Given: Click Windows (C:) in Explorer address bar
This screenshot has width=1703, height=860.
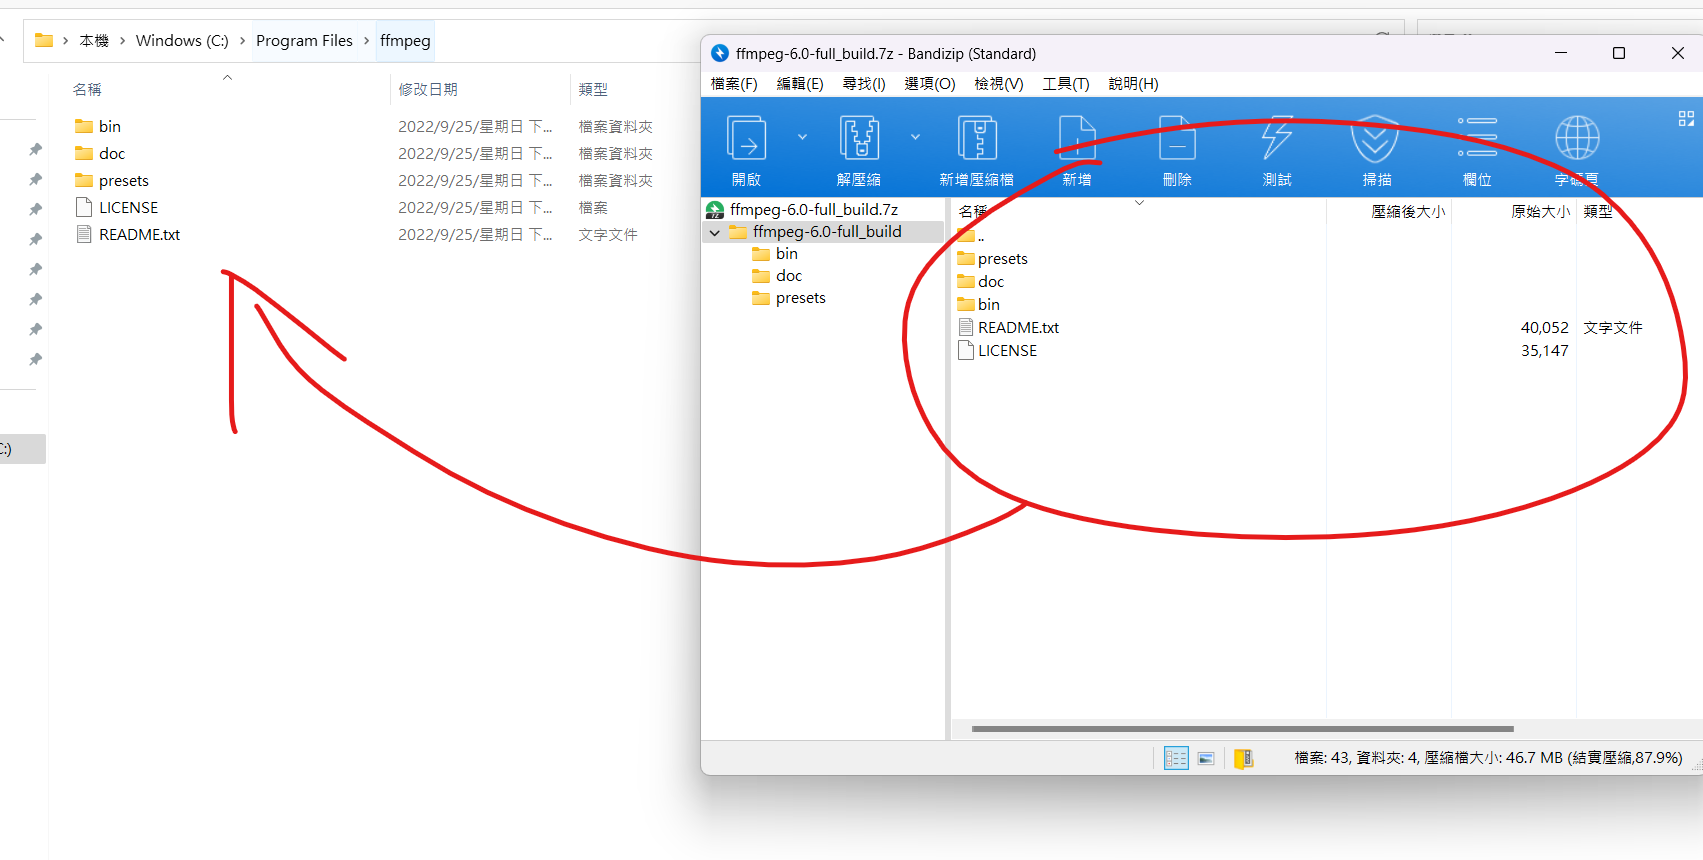Looking at the screenshot, I should 182,40.
